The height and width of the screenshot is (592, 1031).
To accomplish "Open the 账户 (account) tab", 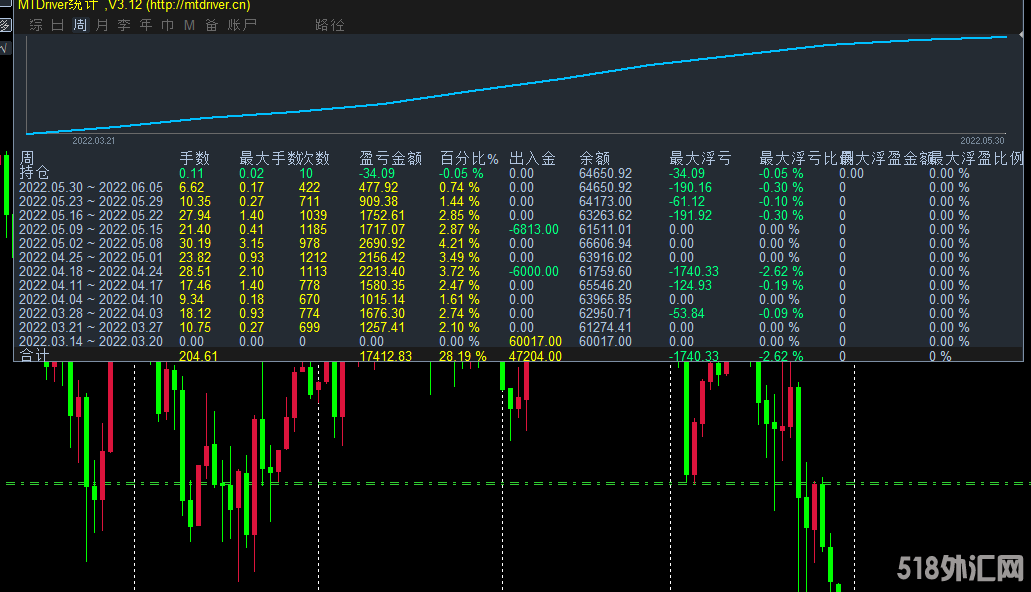I will [242, 25].
